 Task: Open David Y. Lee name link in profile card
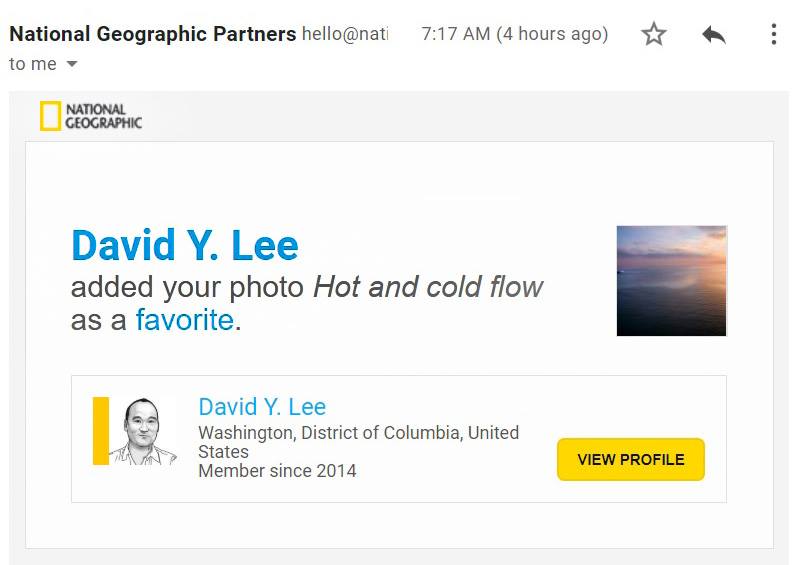(x=262, y=407)
